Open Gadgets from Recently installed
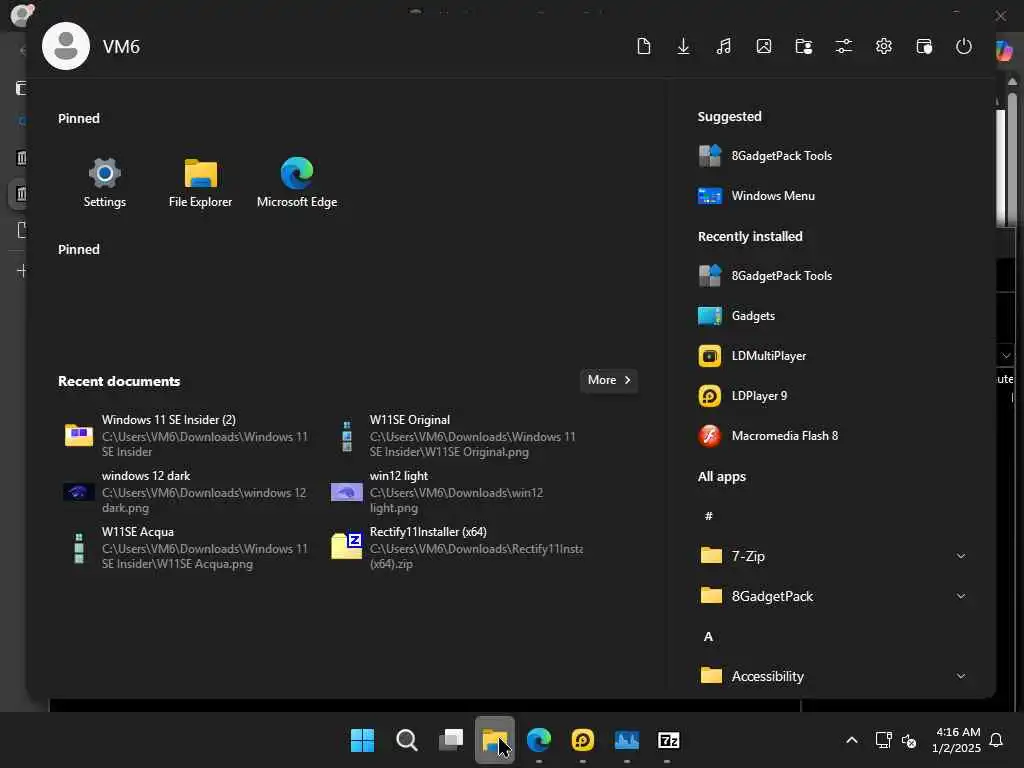The image size is (1024, 768). 737,315
